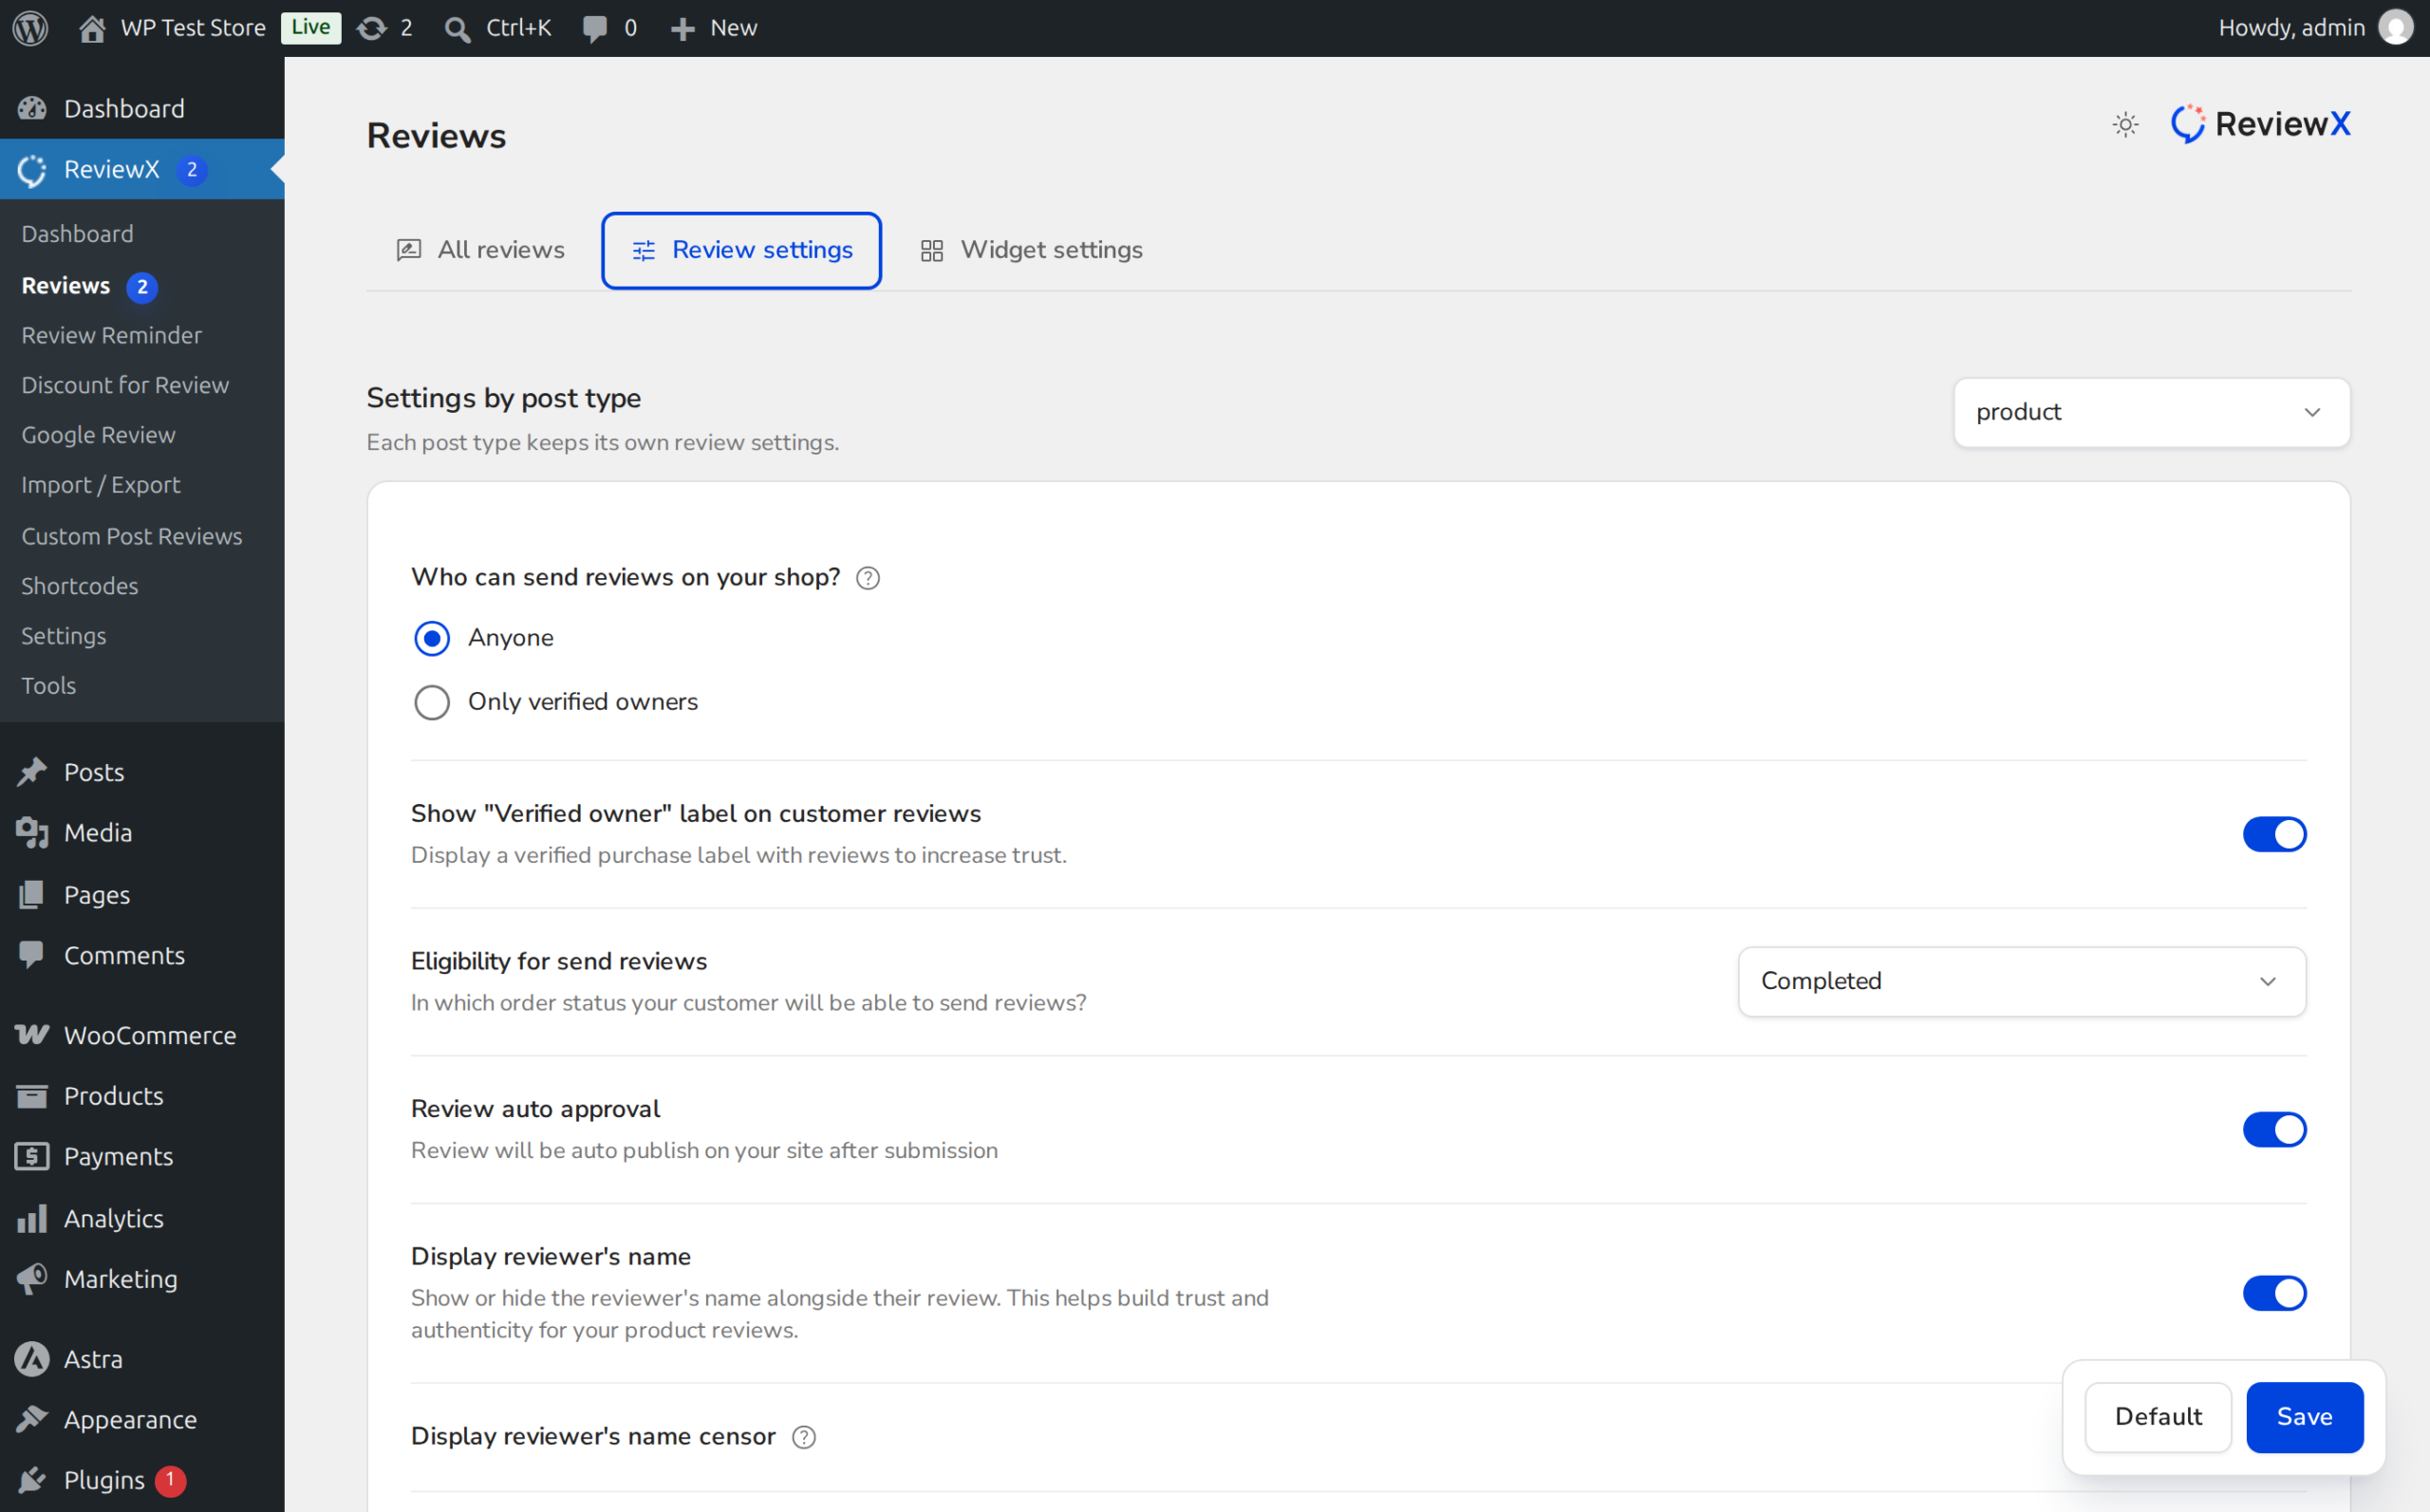This screenshot has height=1512, width=2430.
Task: Click the Live site status badge
Action: pos(311,28)
